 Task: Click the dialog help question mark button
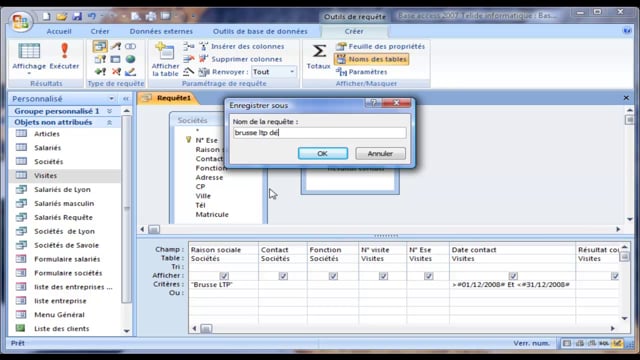point(373,102)
